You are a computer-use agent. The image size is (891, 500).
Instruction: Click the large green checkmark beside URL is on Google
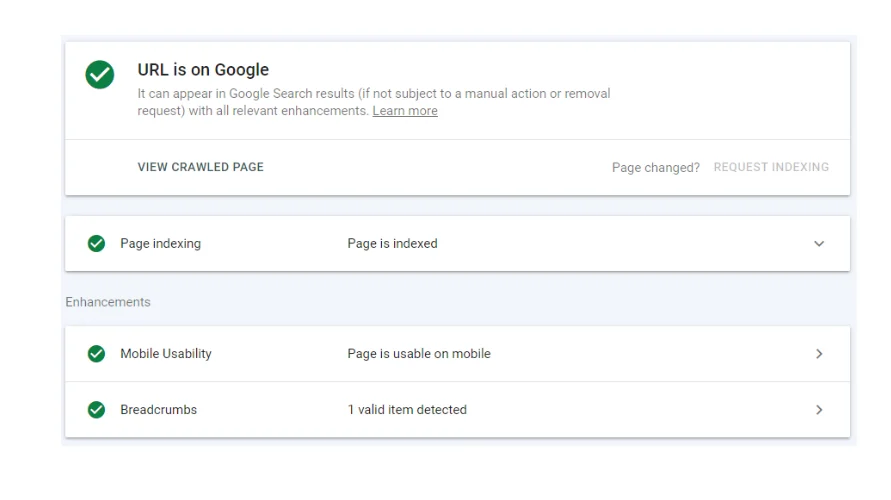pyautogui.click(x=99, y=74)
